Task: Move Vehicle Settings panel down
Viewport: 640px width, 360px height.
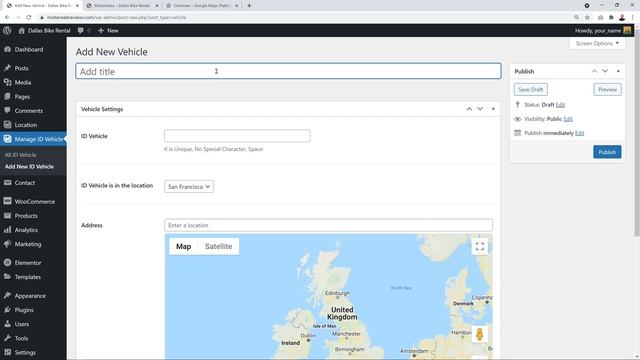Action: [480, 109]
